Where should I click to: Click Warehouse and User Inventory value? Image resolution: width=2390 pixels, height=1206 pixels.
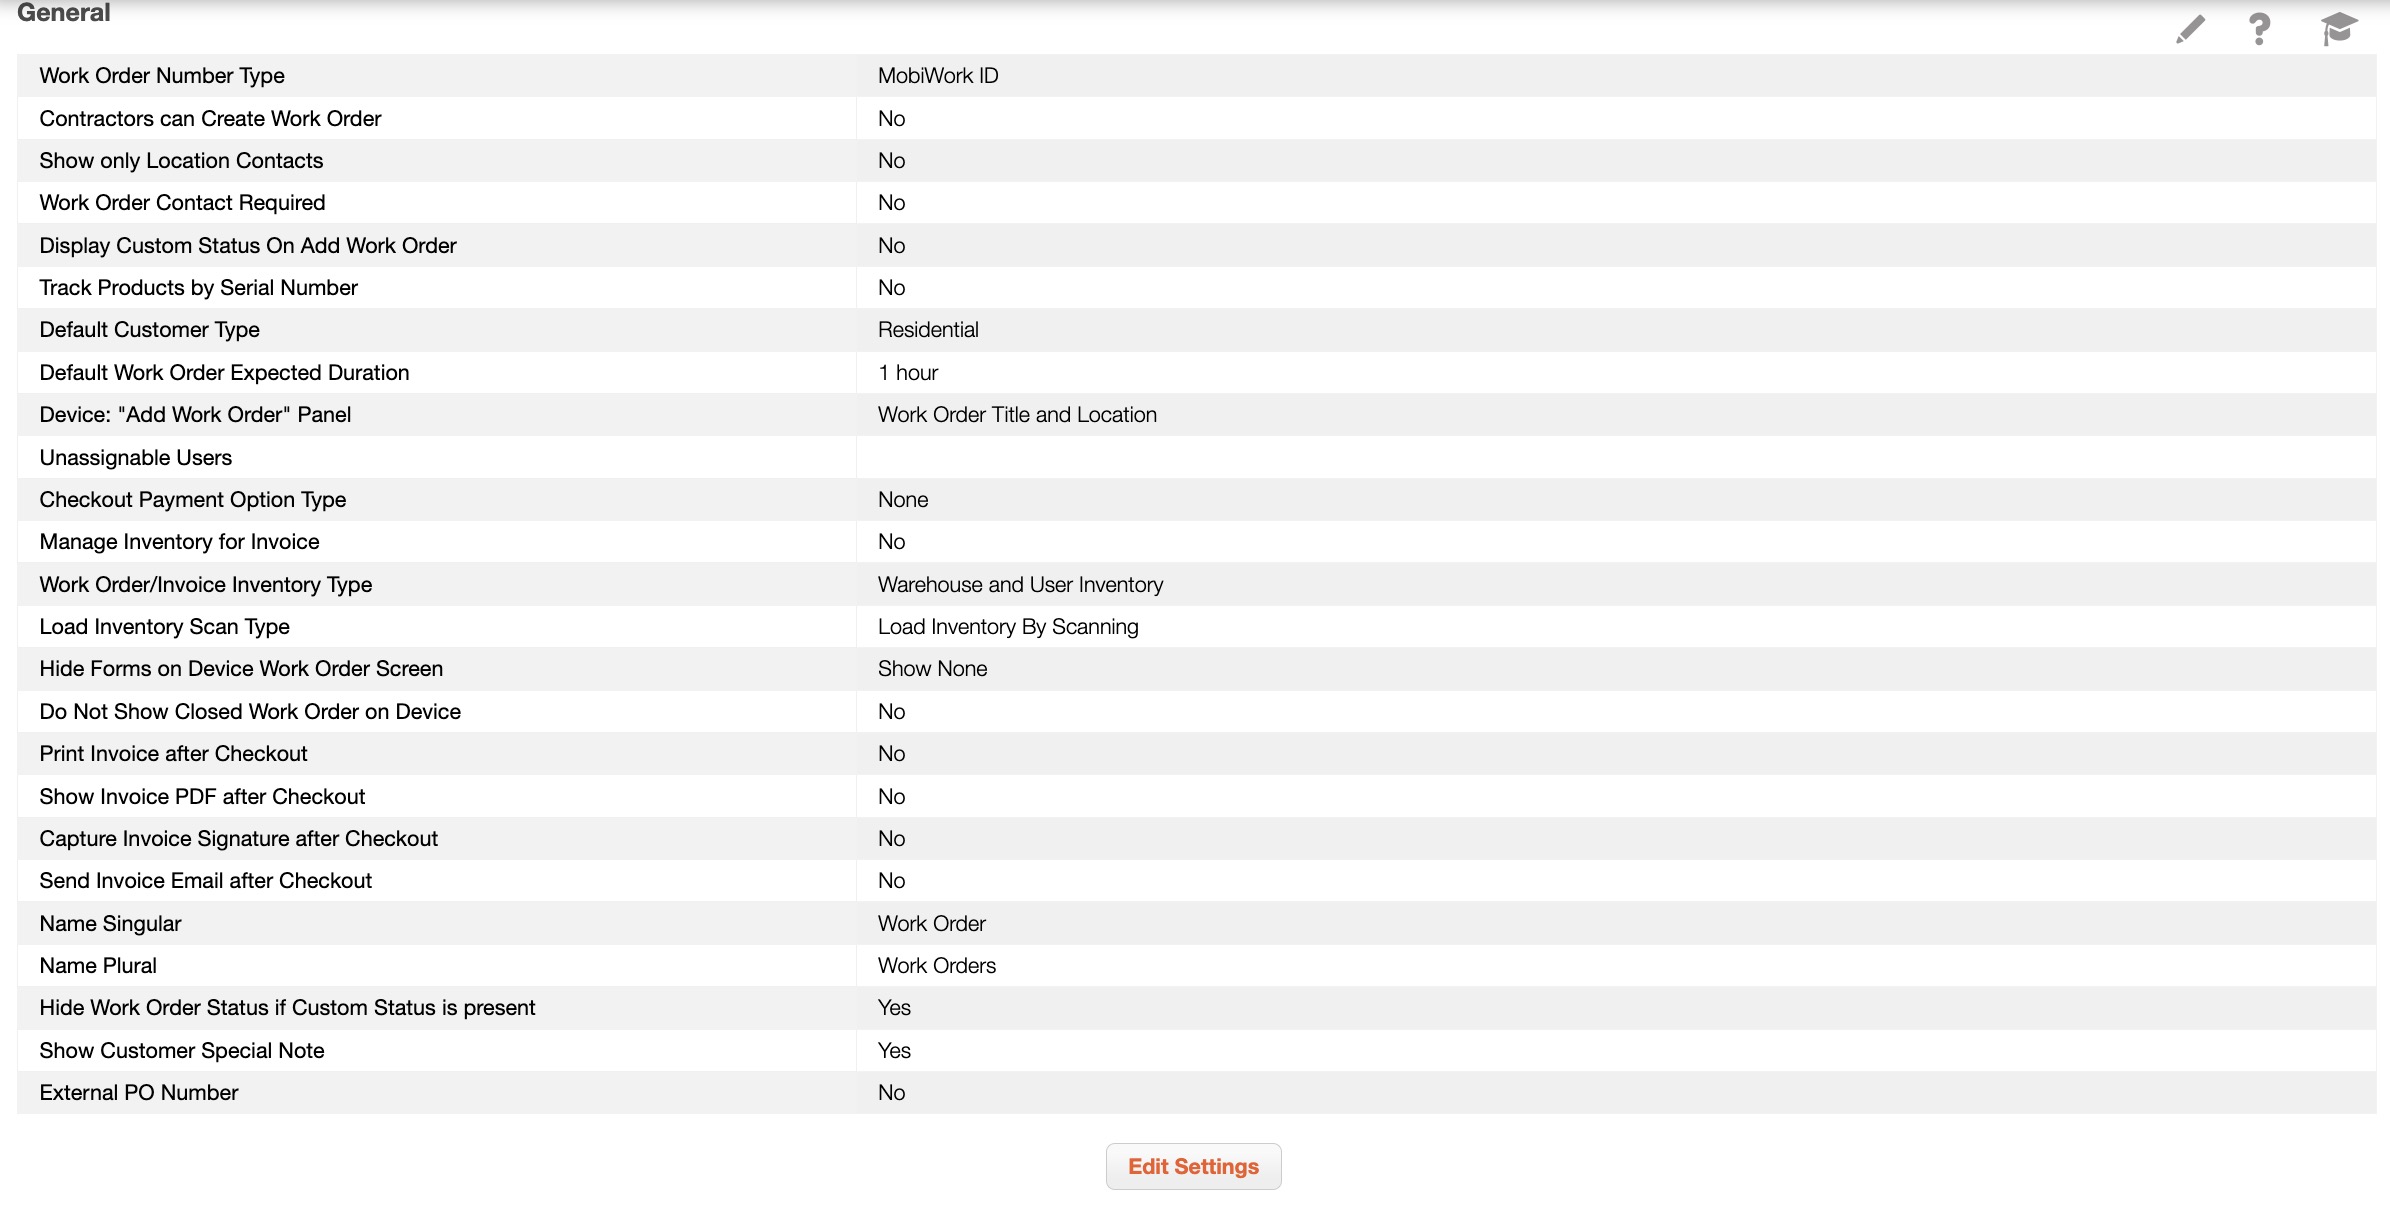click(x=1020, y=585)
